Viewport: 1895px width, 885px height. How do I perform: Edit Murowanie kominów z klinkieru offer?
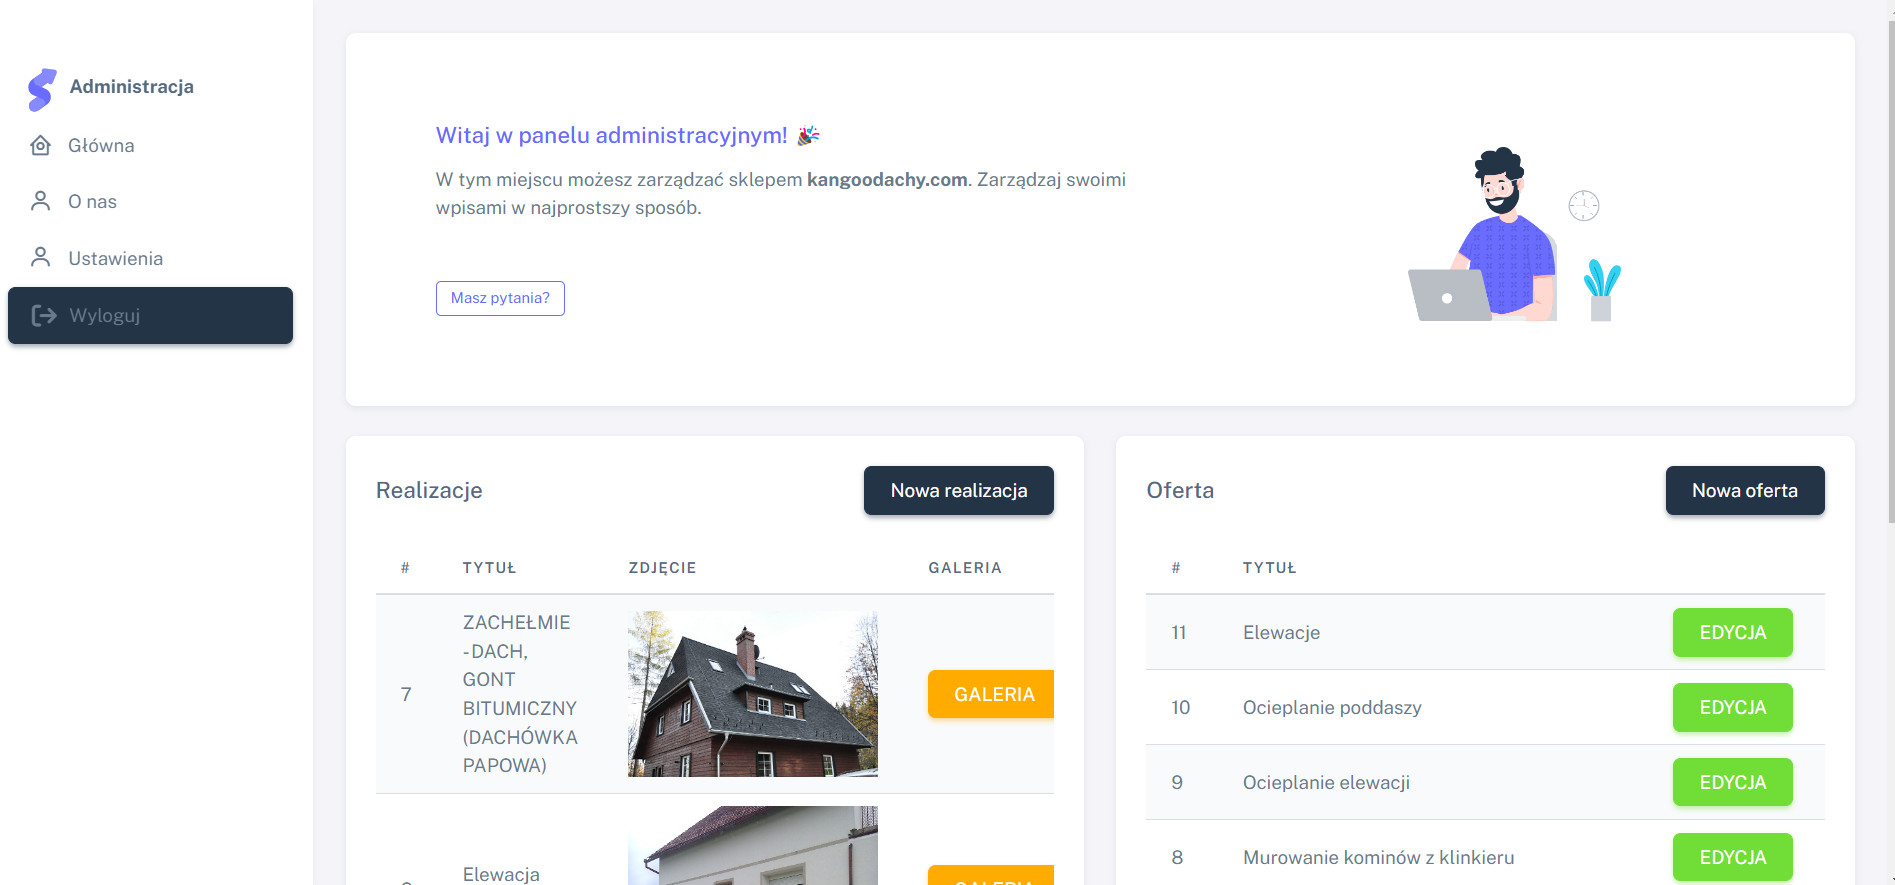(1732, 857)
